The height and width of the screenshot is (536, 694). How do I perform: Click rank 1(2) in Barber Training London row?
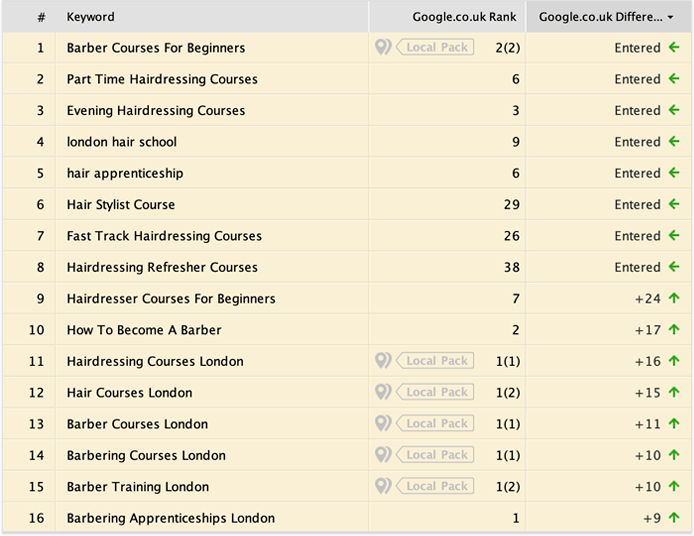[x=508, y=487]
